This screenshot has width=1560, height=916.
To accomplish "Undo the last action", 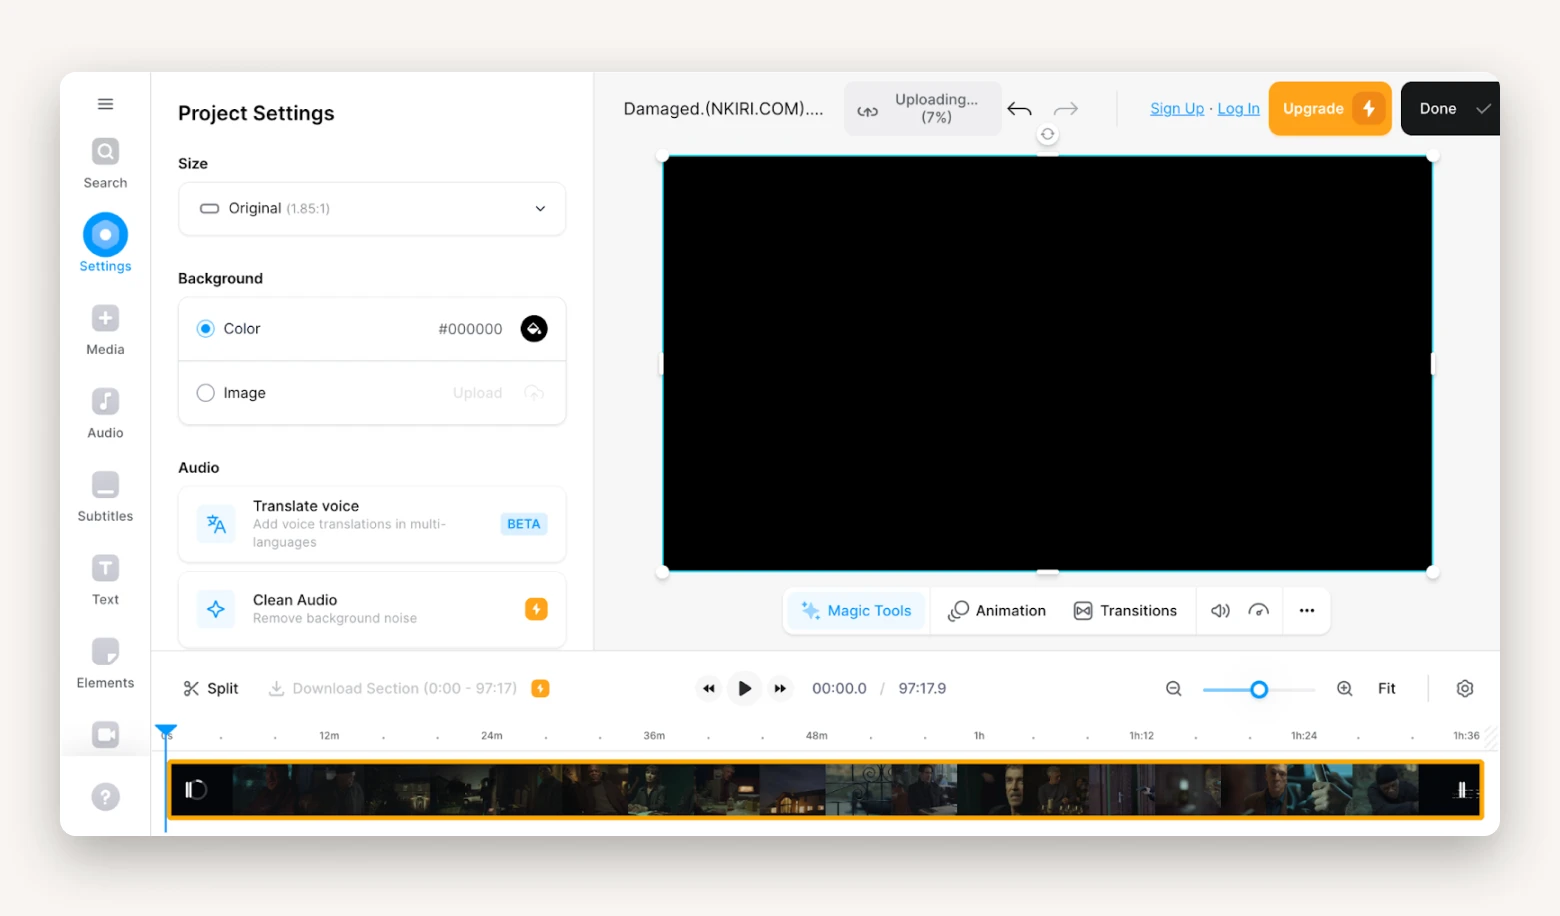I will click(1019, 108).
